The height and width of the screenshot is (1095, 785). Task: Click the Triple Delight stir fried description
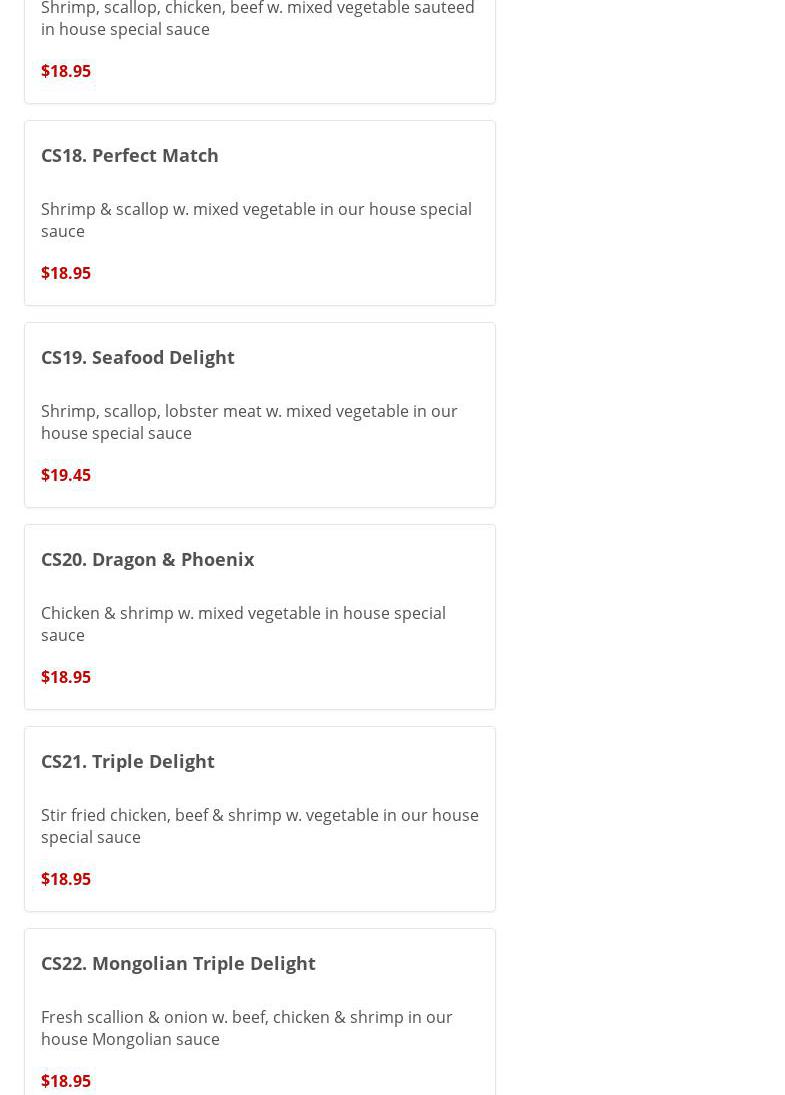259,826
